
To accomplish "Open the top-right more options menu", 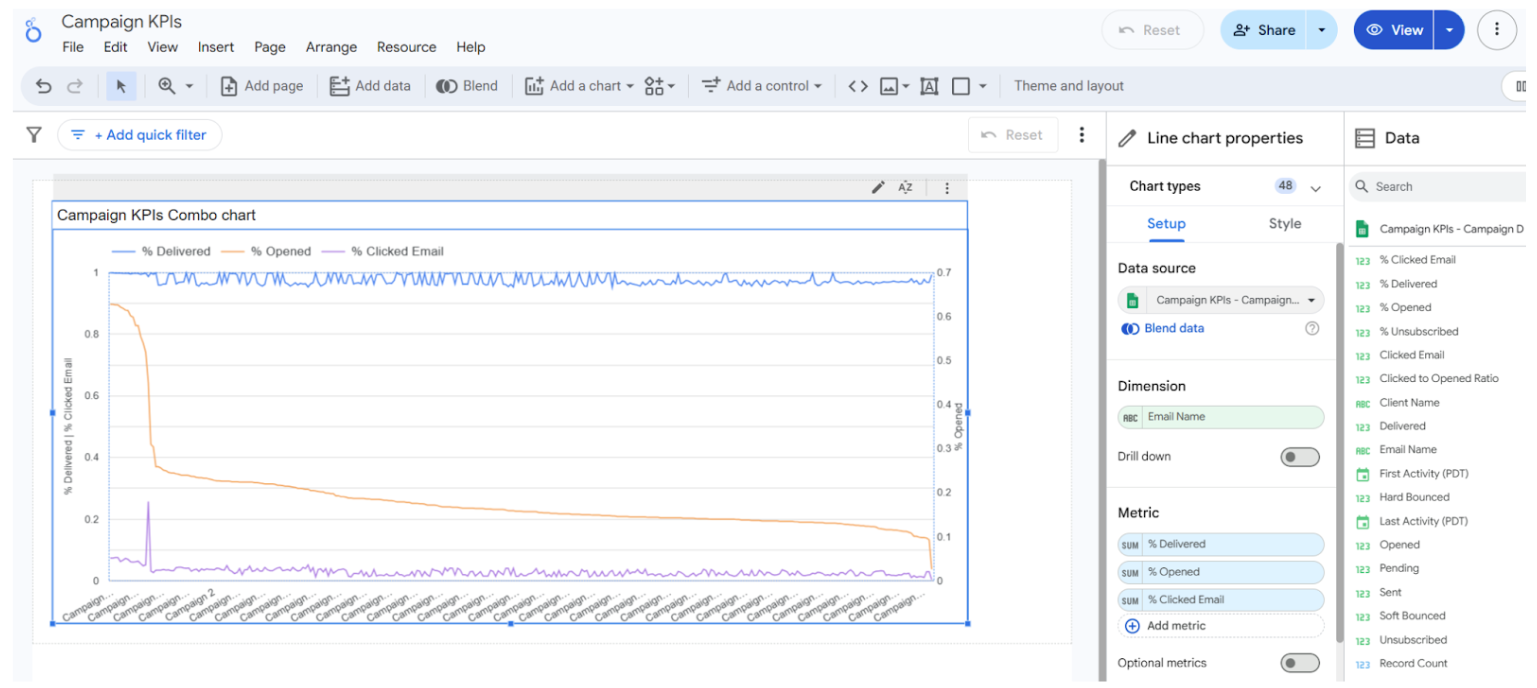I will coord(1497,30).
